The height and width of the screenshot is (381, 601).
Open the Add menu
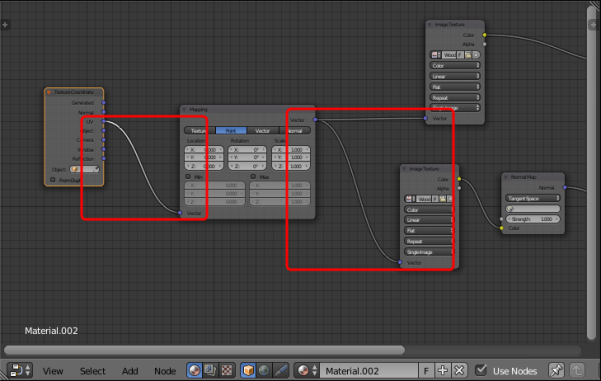(130, 371)
